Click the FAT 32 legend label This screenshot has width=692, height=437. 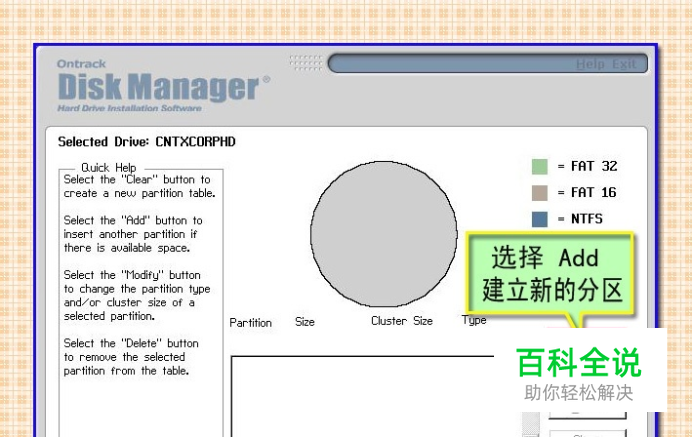594,166
